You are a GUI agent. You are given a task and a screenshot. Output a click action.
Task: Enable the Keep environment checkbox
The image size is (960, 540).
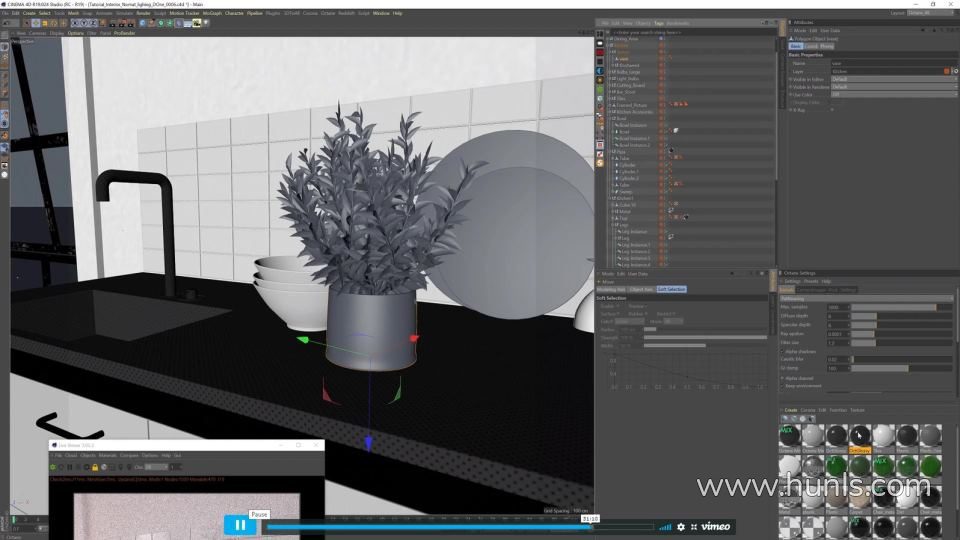click(x=782, y=385)
